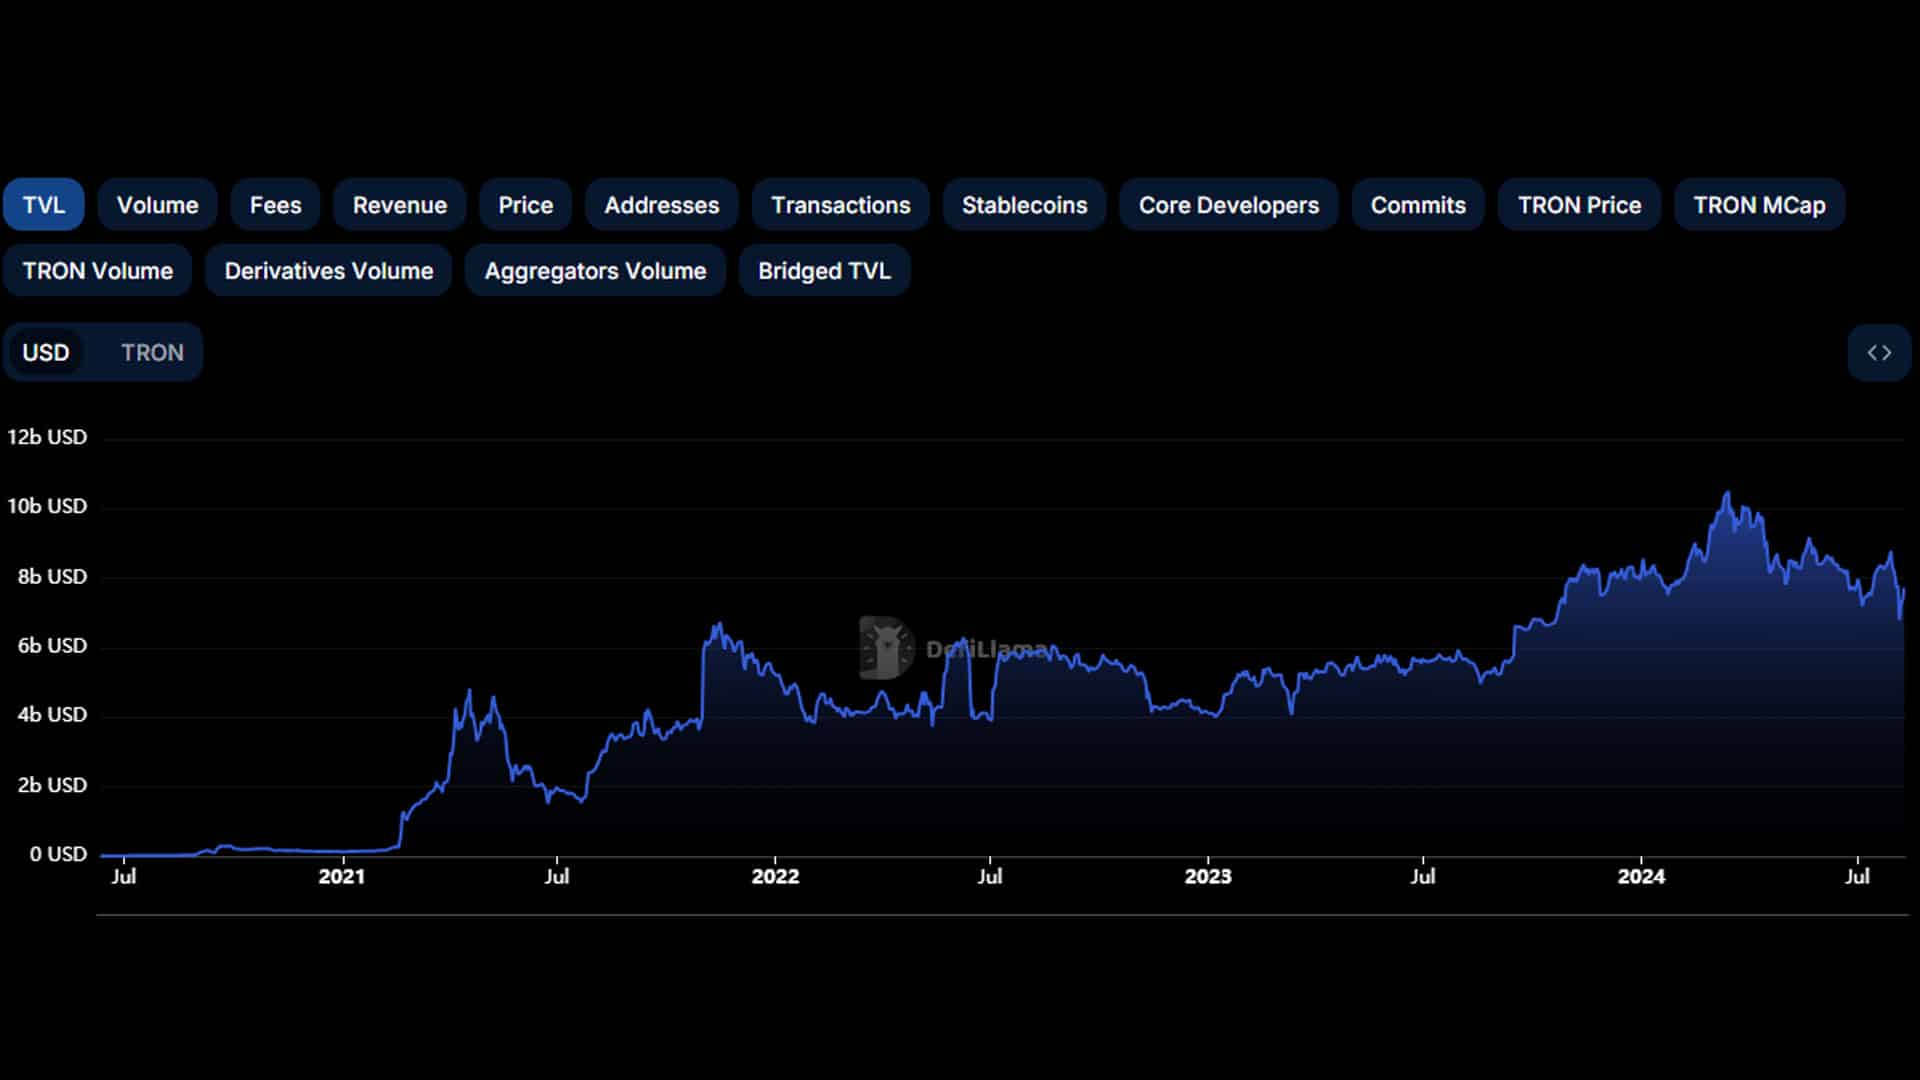Click the 6b USD axis label
The width and height of the screenshot is (1920, 1080).
click(52, 646)
